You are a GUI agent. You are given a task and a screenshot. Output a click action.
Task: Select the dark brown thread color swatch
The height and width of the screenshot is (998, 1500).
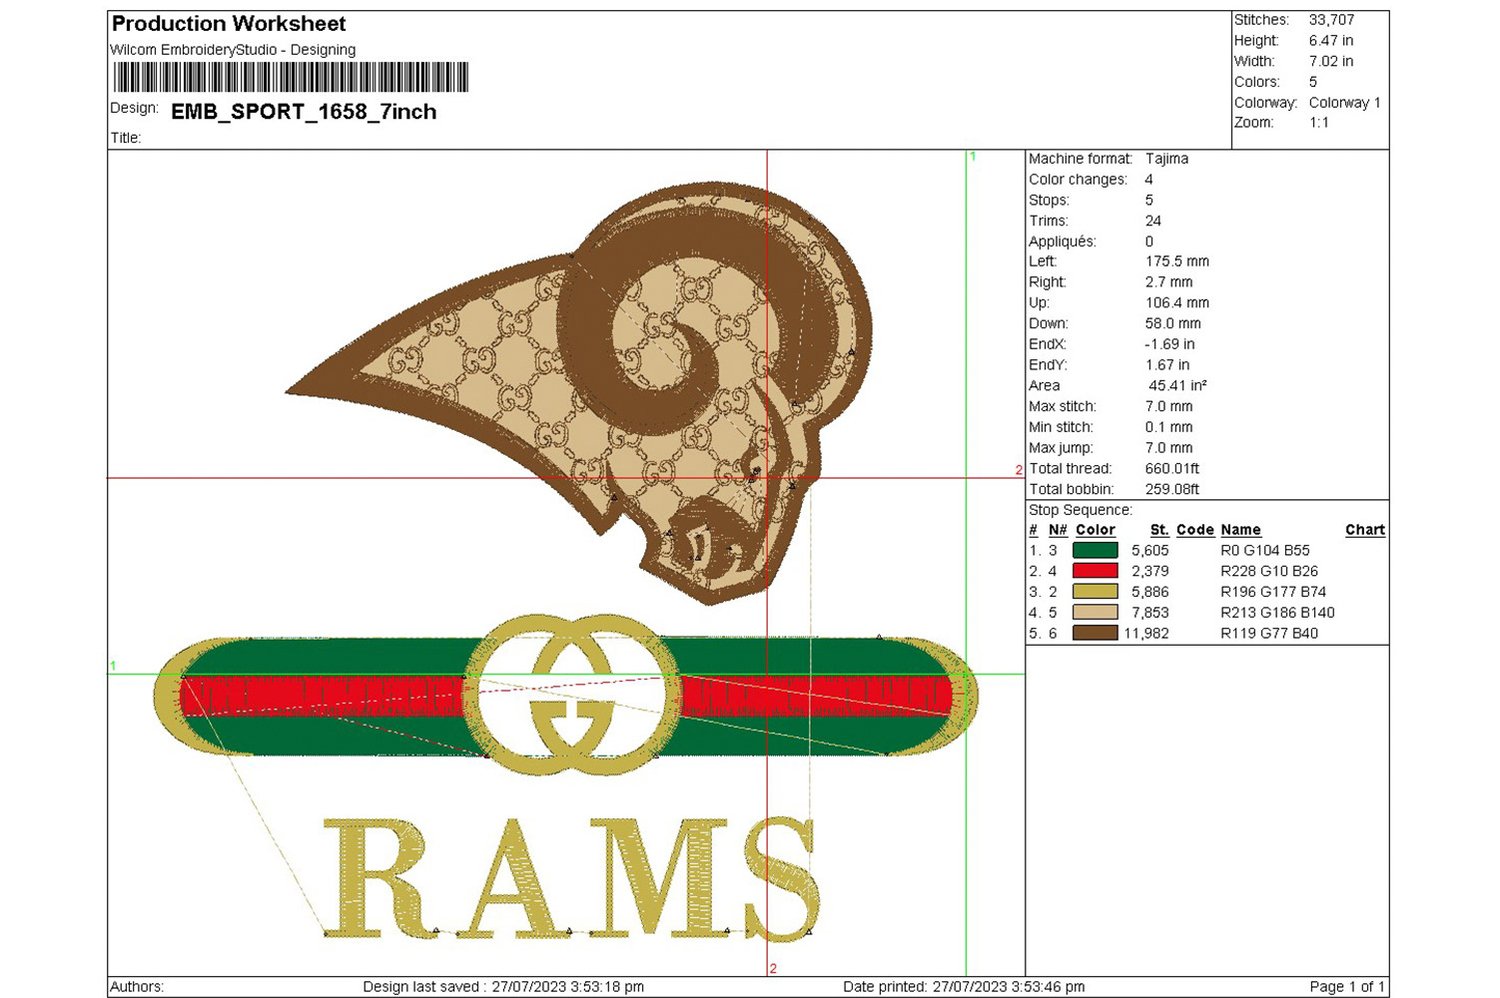[1095, 633]
